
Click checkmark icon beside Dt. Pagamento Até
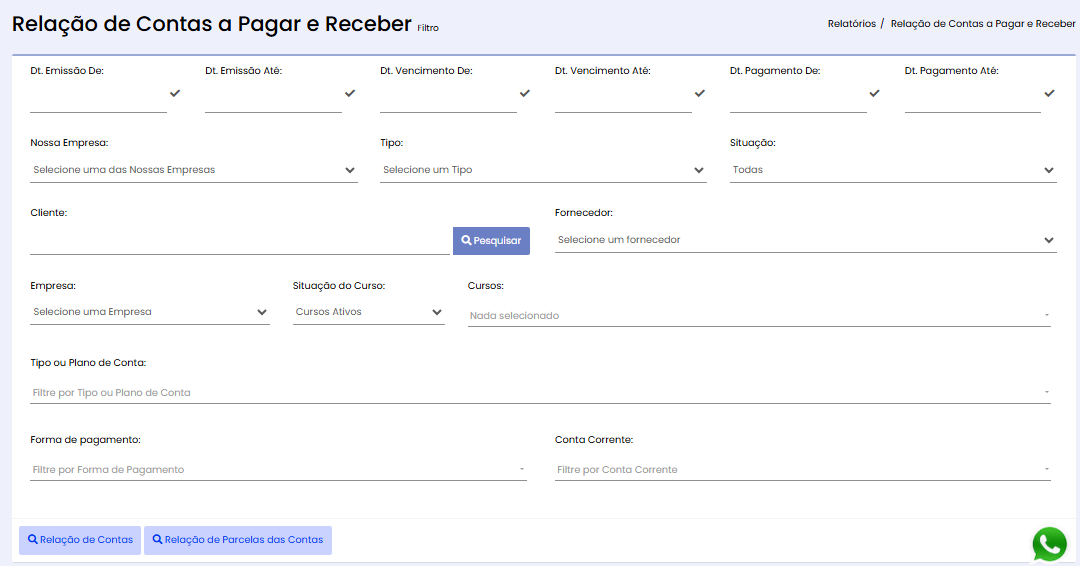1049,93
